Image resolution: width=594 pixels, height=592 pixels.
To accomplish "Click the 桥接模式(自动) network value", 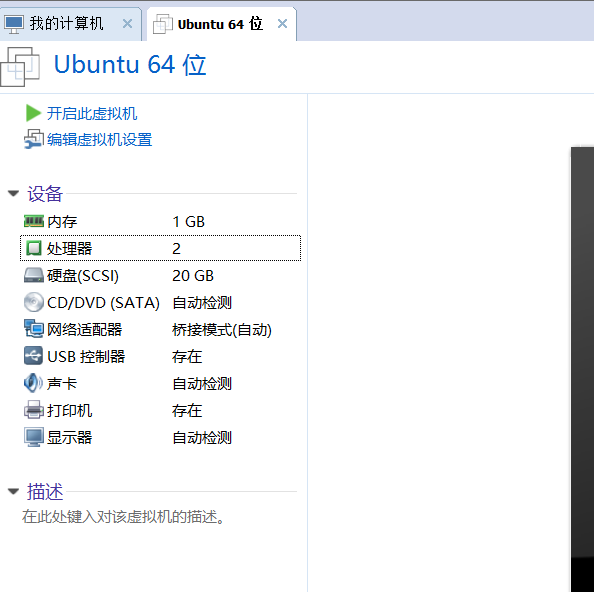I will (222, 330).
